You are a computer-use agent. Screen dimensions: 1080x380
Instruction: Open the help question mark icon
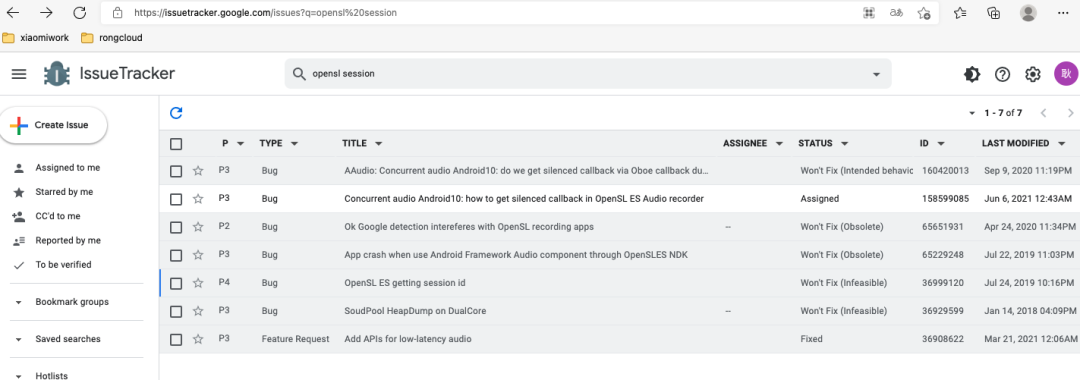pos(1002,74)
